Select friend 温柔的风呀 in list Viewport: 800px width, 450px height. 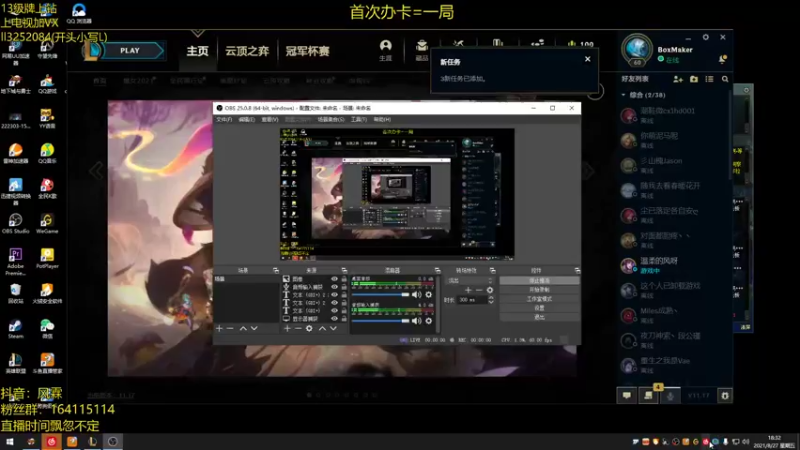coord(673,265)
